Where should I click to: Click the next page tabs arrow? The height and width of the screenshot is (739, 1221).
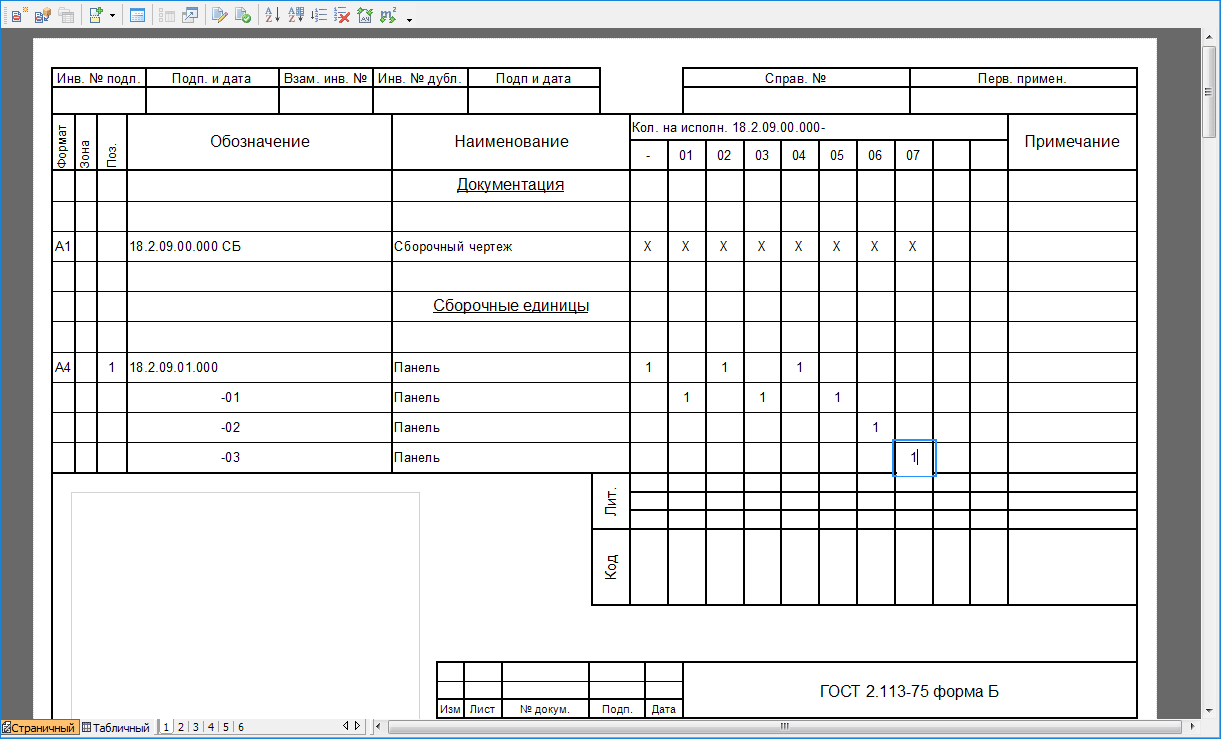coord(358,726)
